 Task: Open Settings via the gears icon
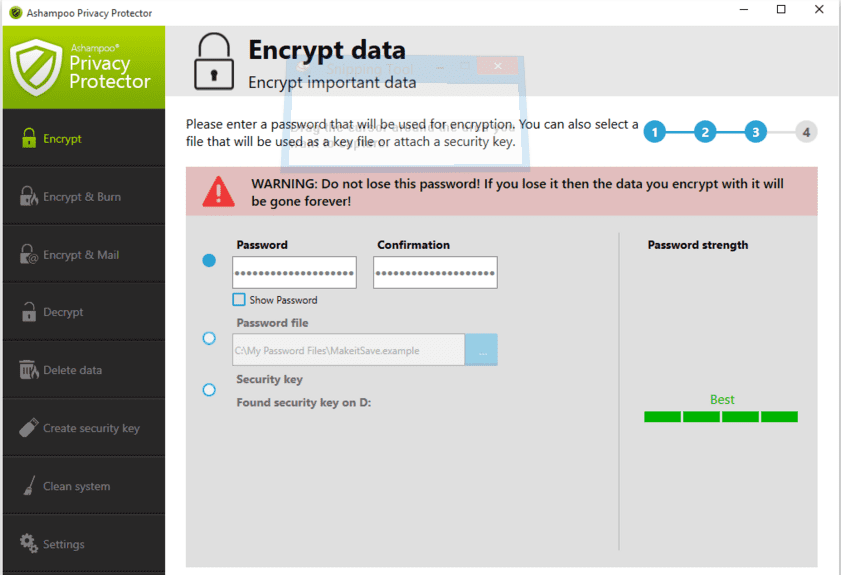[29, 543]
